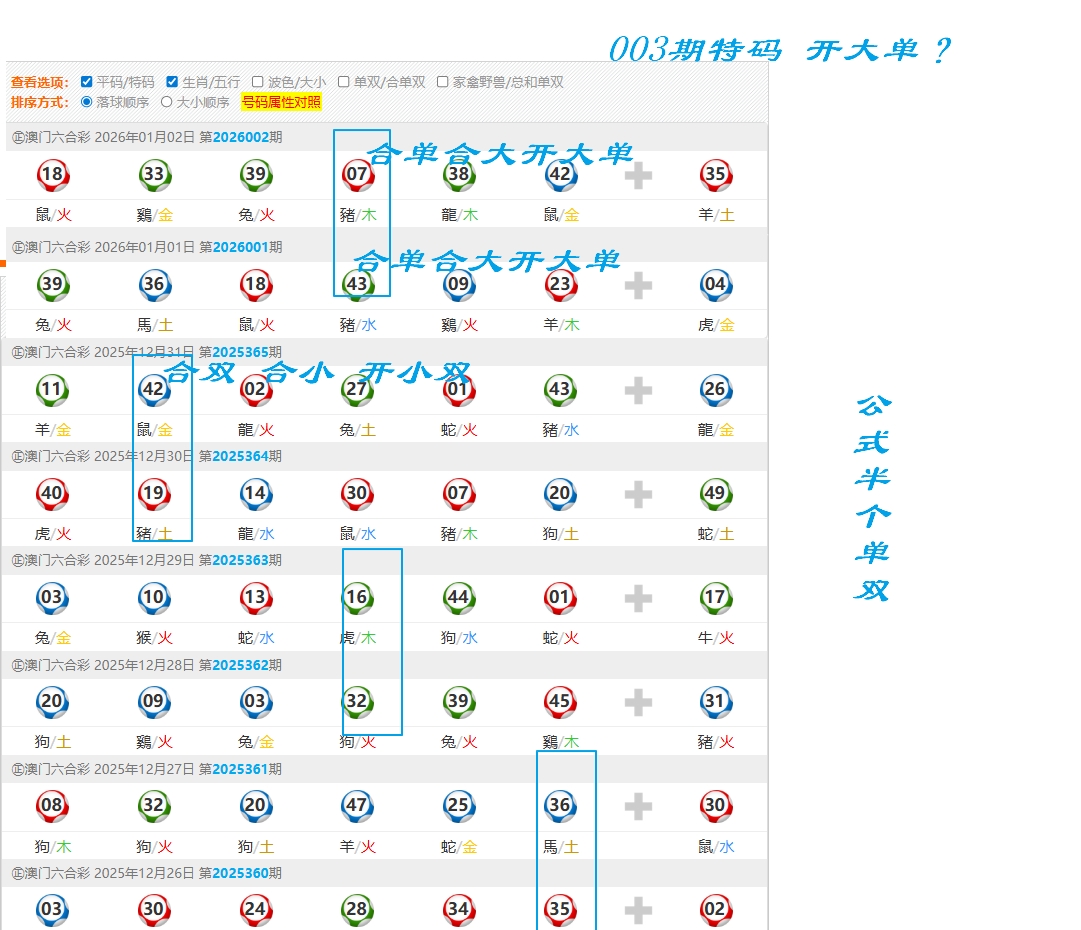This screenshot has height=930, width=1081.
Task: Select the 大小顺序 sort radio button
Action: point(167,101)
